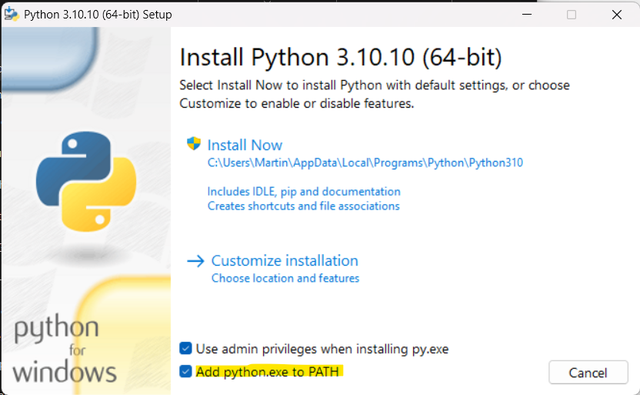640x395 pixels.
Task: Click 'Creates shortcuts and file associations' text
Action: coord(303,206)
